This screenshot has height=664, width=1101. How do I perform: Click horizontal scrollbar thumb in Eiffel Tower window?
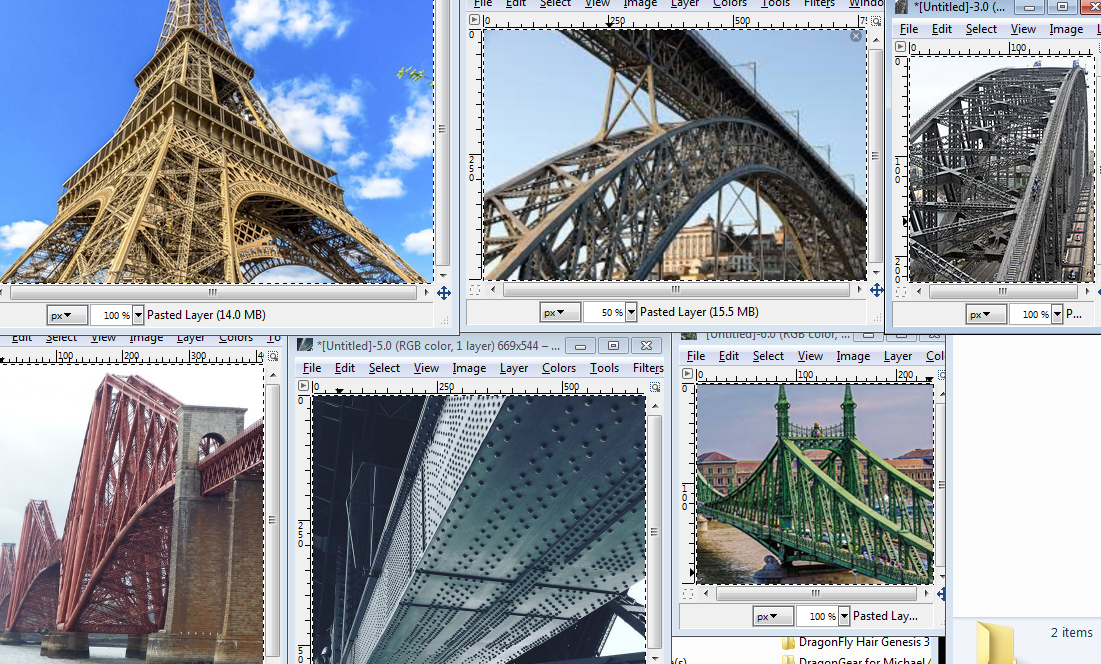pos(213,292)
